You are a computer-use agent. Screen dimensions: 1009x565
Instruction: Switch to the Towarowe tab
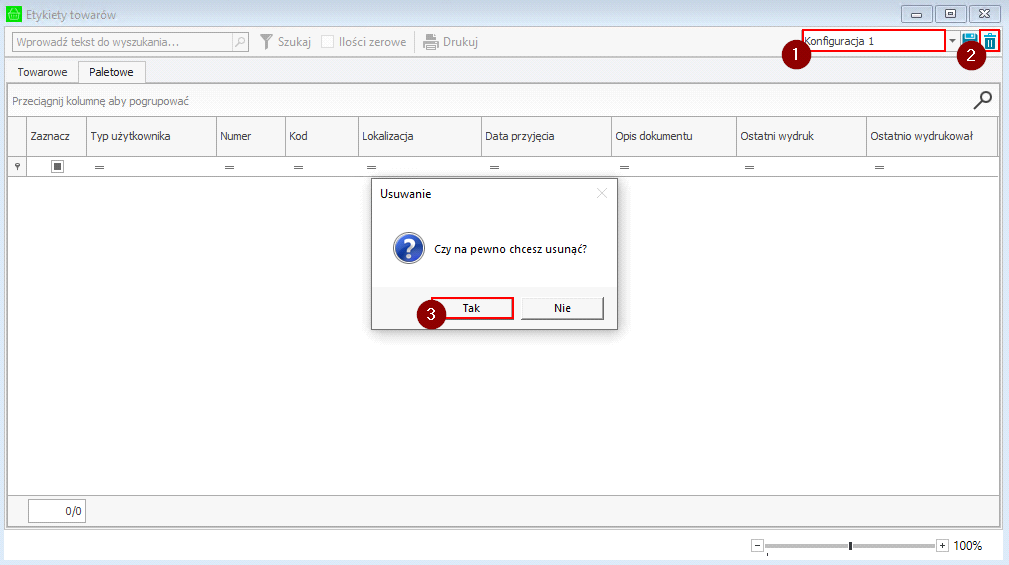pos(42,72)
